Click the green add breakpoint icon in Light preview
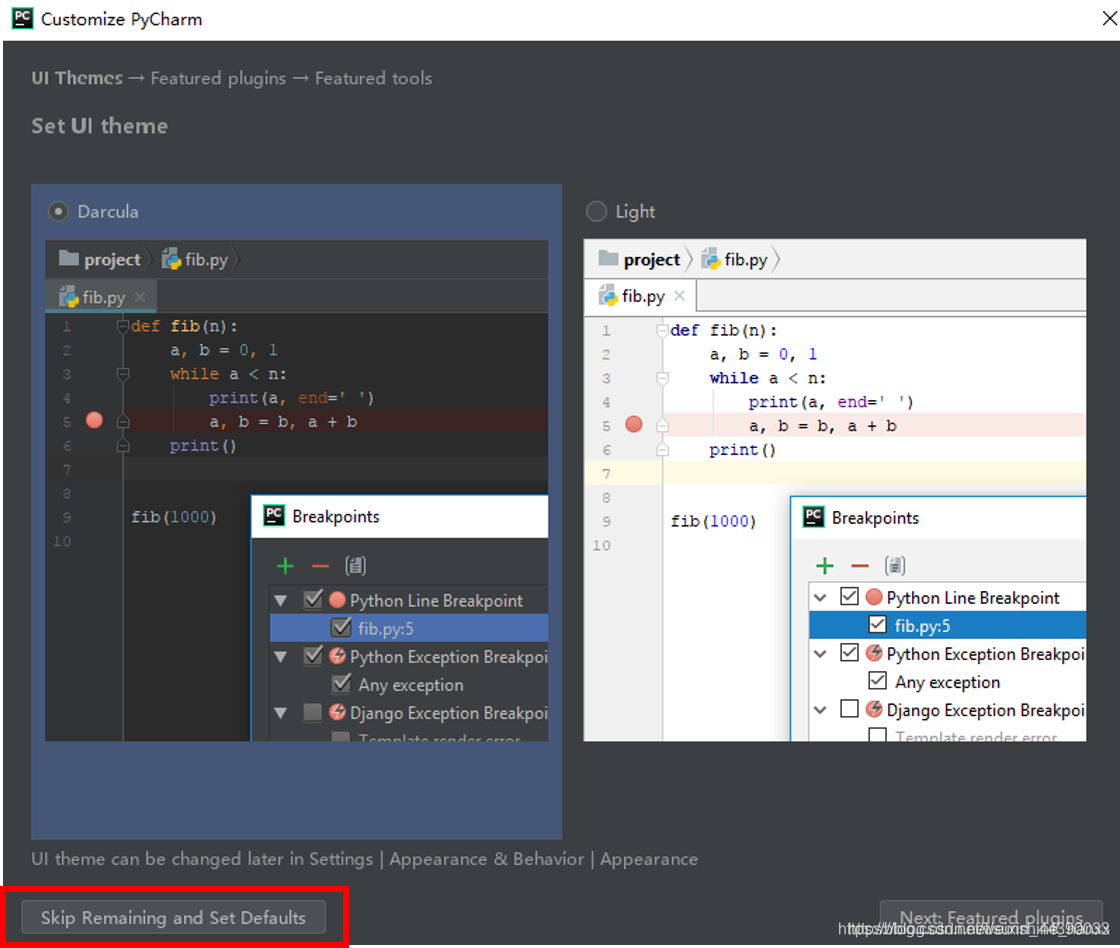The height and width of the screenshot is (948, 1120). tap(824, 566)
